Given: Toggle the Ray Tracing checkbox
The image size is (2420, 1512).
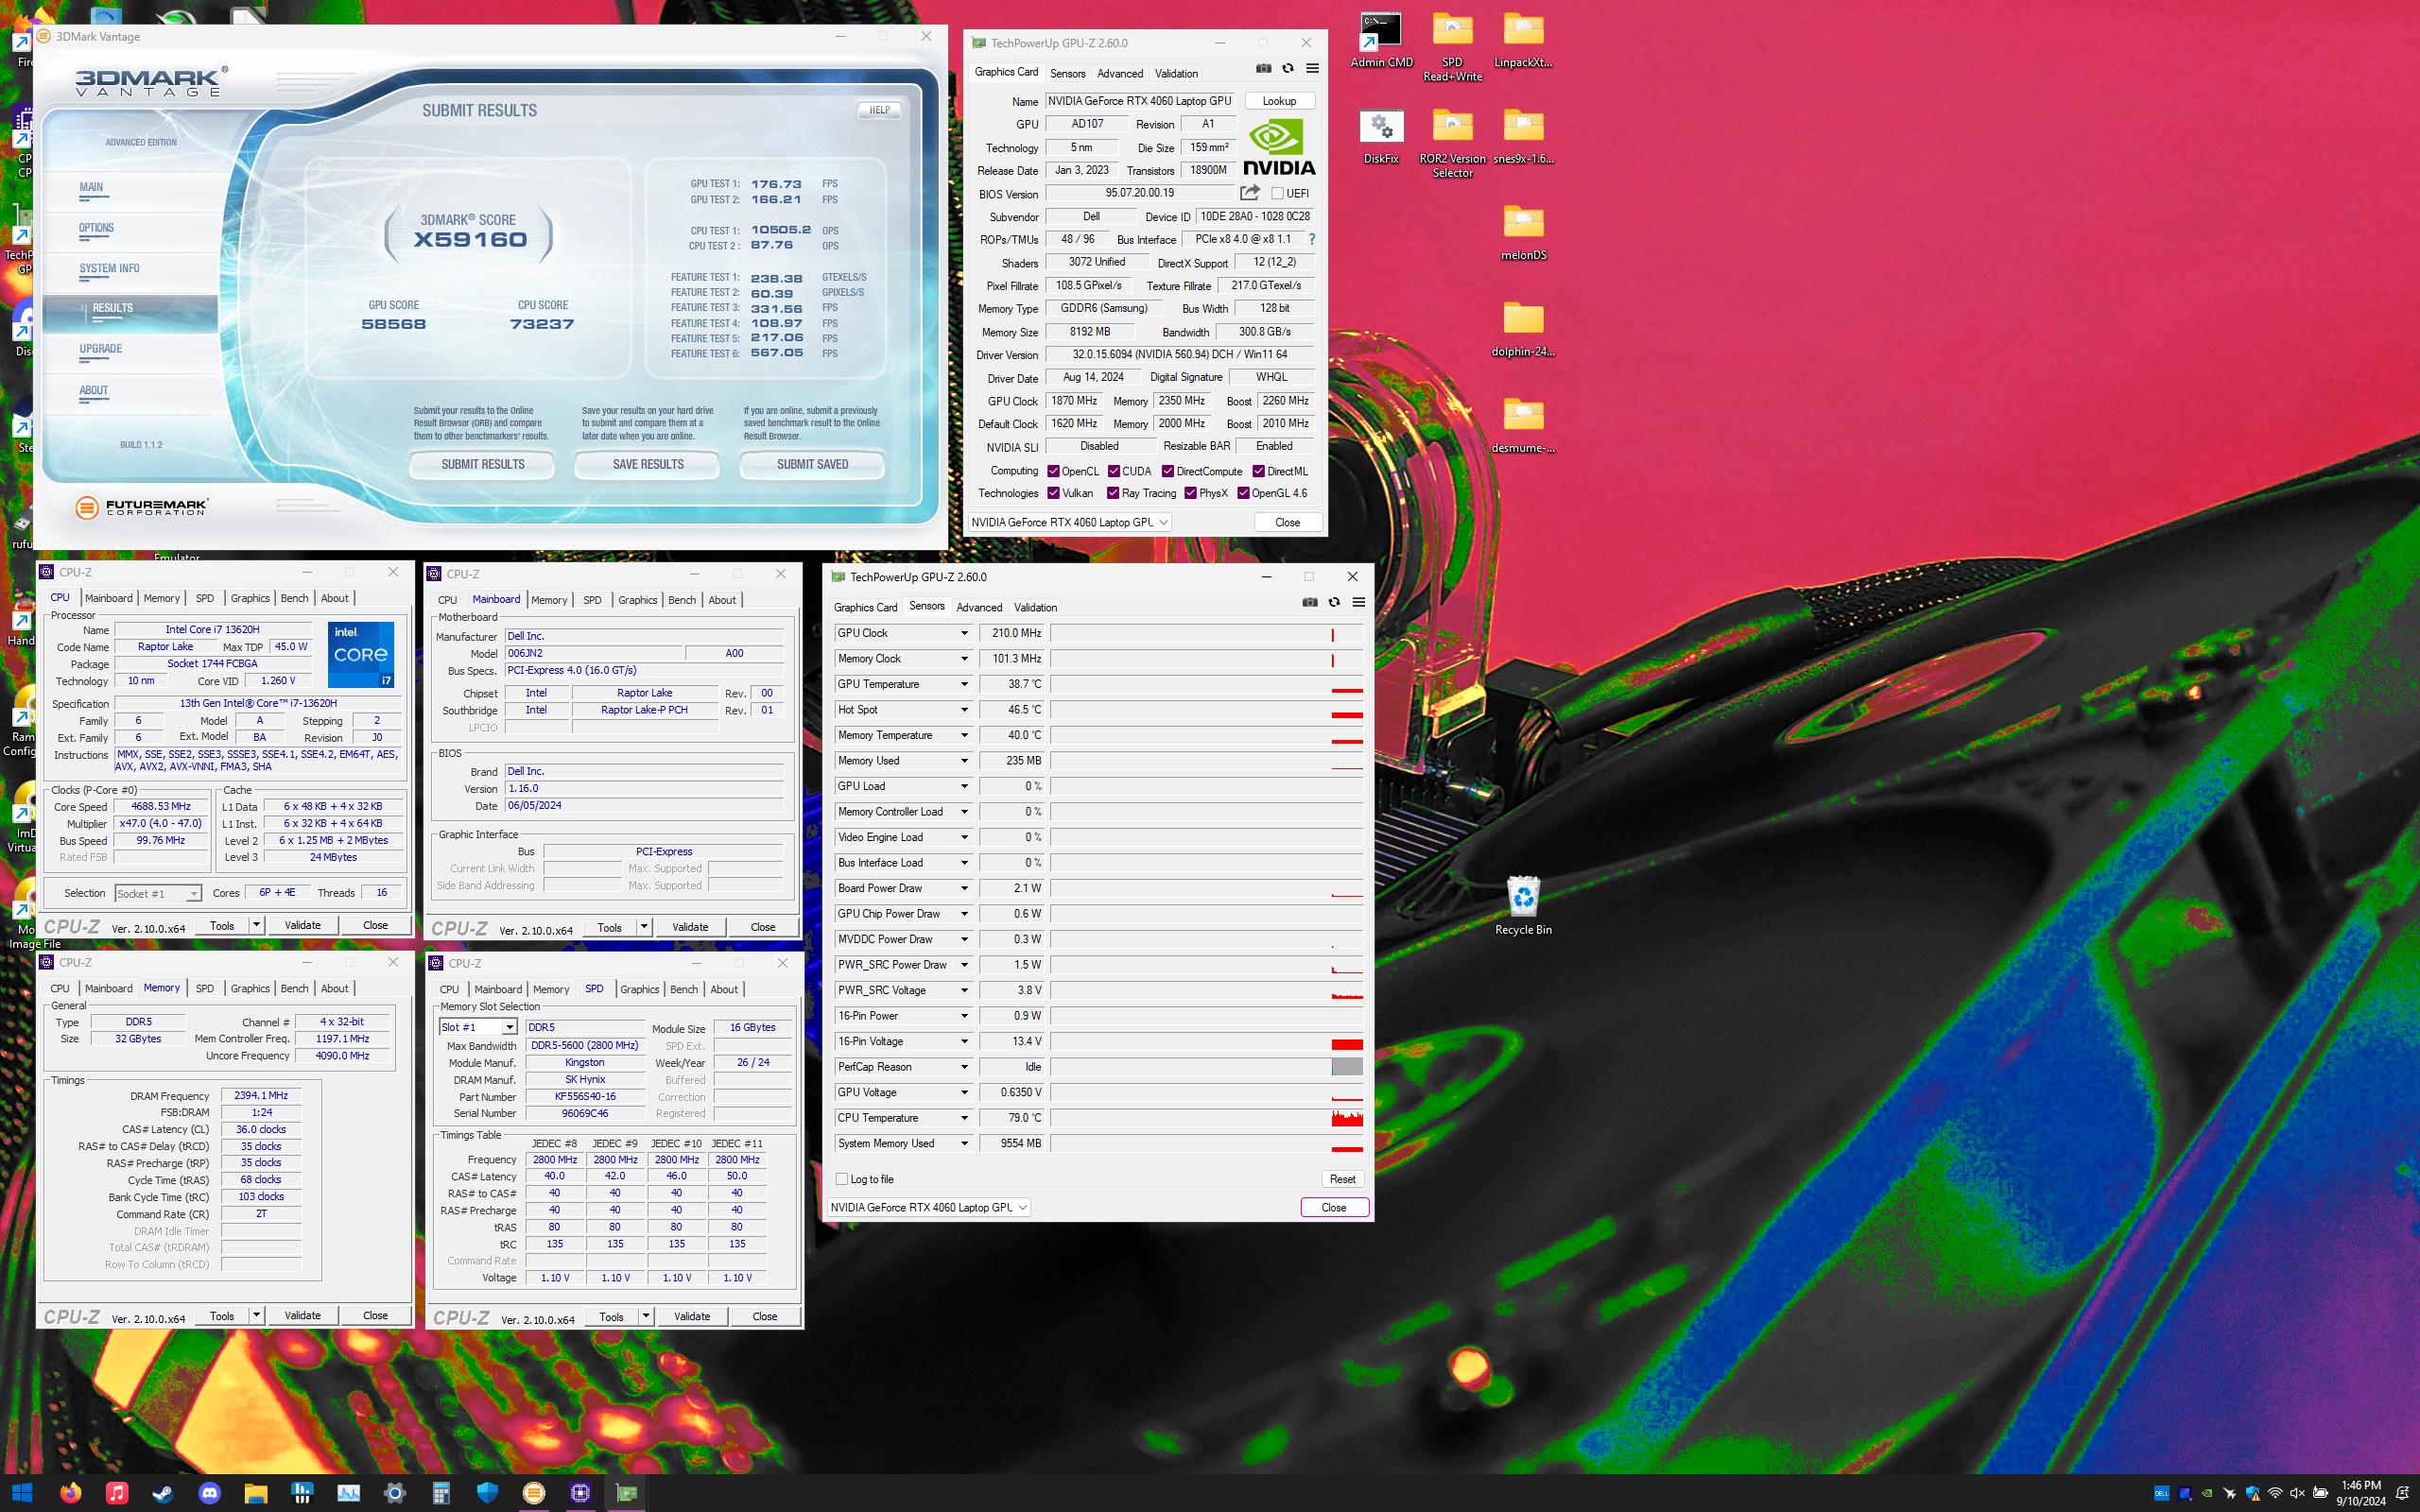Looking at the screenshot, I should [1113, 493].
